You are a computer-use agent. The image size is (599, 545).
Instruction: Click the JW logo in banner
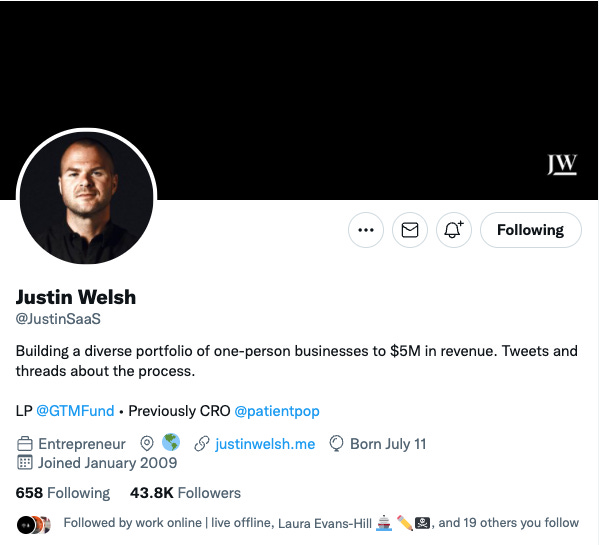562,165
